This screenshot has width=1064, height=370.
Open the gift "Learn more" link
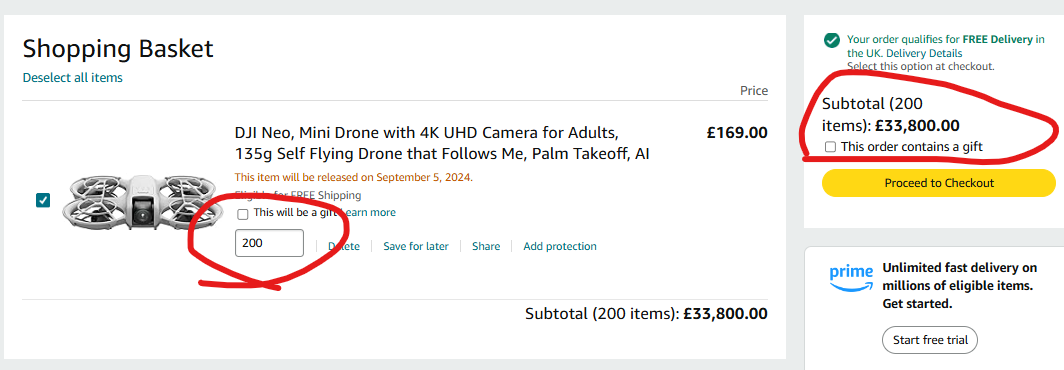tap(368, 212)
